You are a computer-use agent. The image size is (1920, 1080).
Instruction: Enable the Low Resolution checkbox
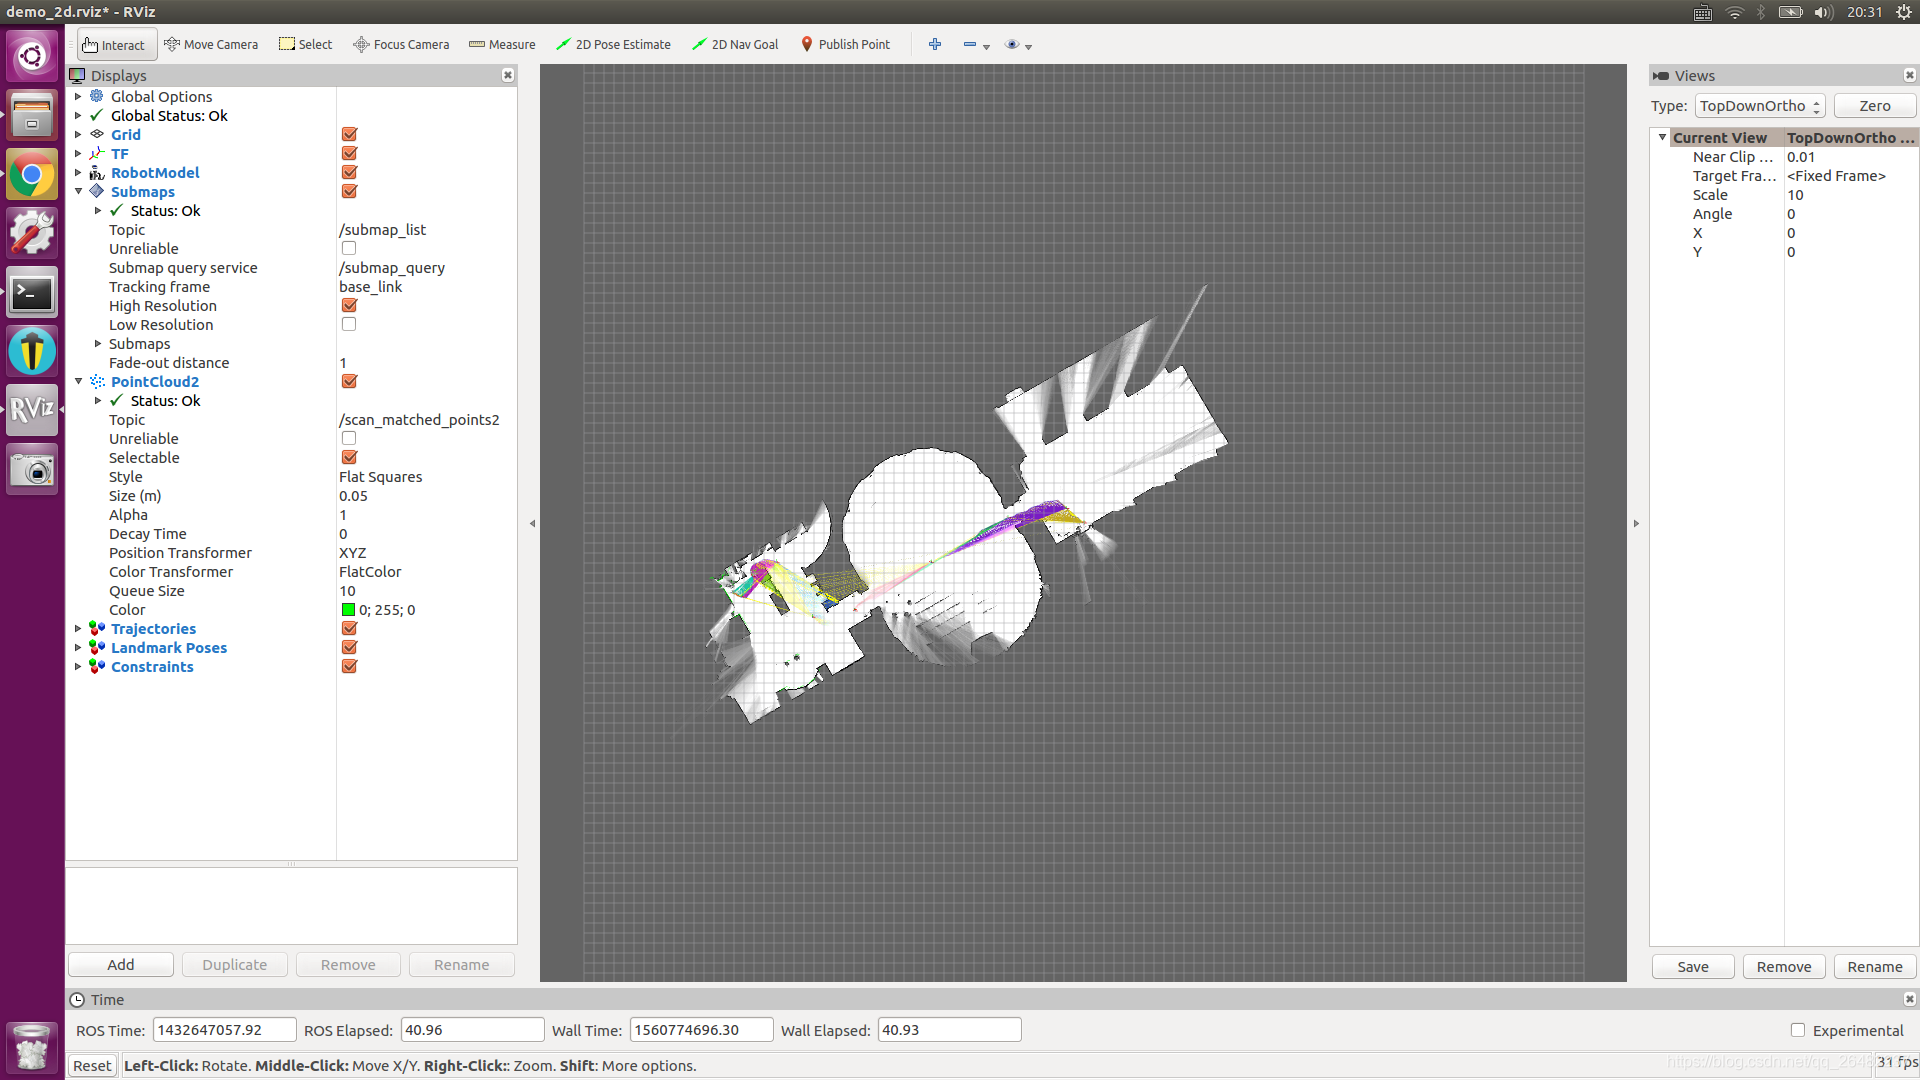pyautogui.click(x=349, y=325)
